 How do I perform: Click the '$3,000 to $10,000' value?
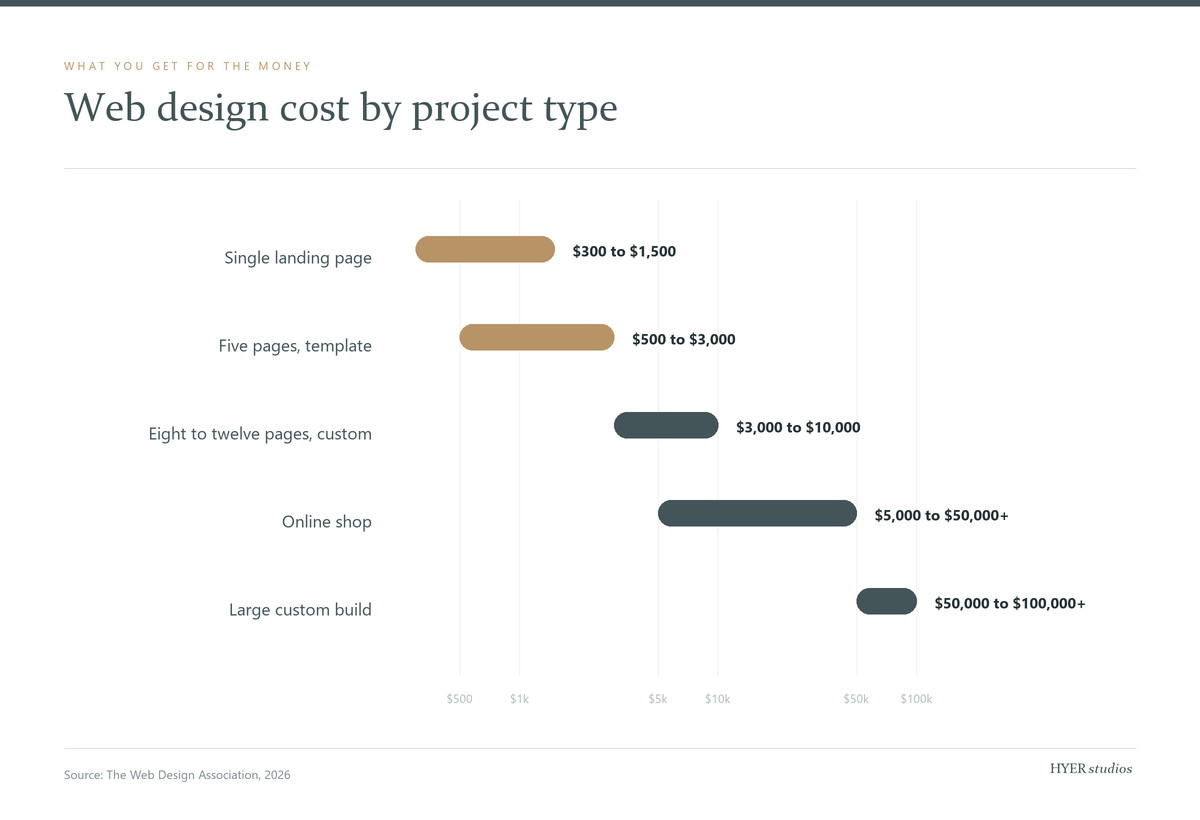pyautogui.click(x=798, y=428)
